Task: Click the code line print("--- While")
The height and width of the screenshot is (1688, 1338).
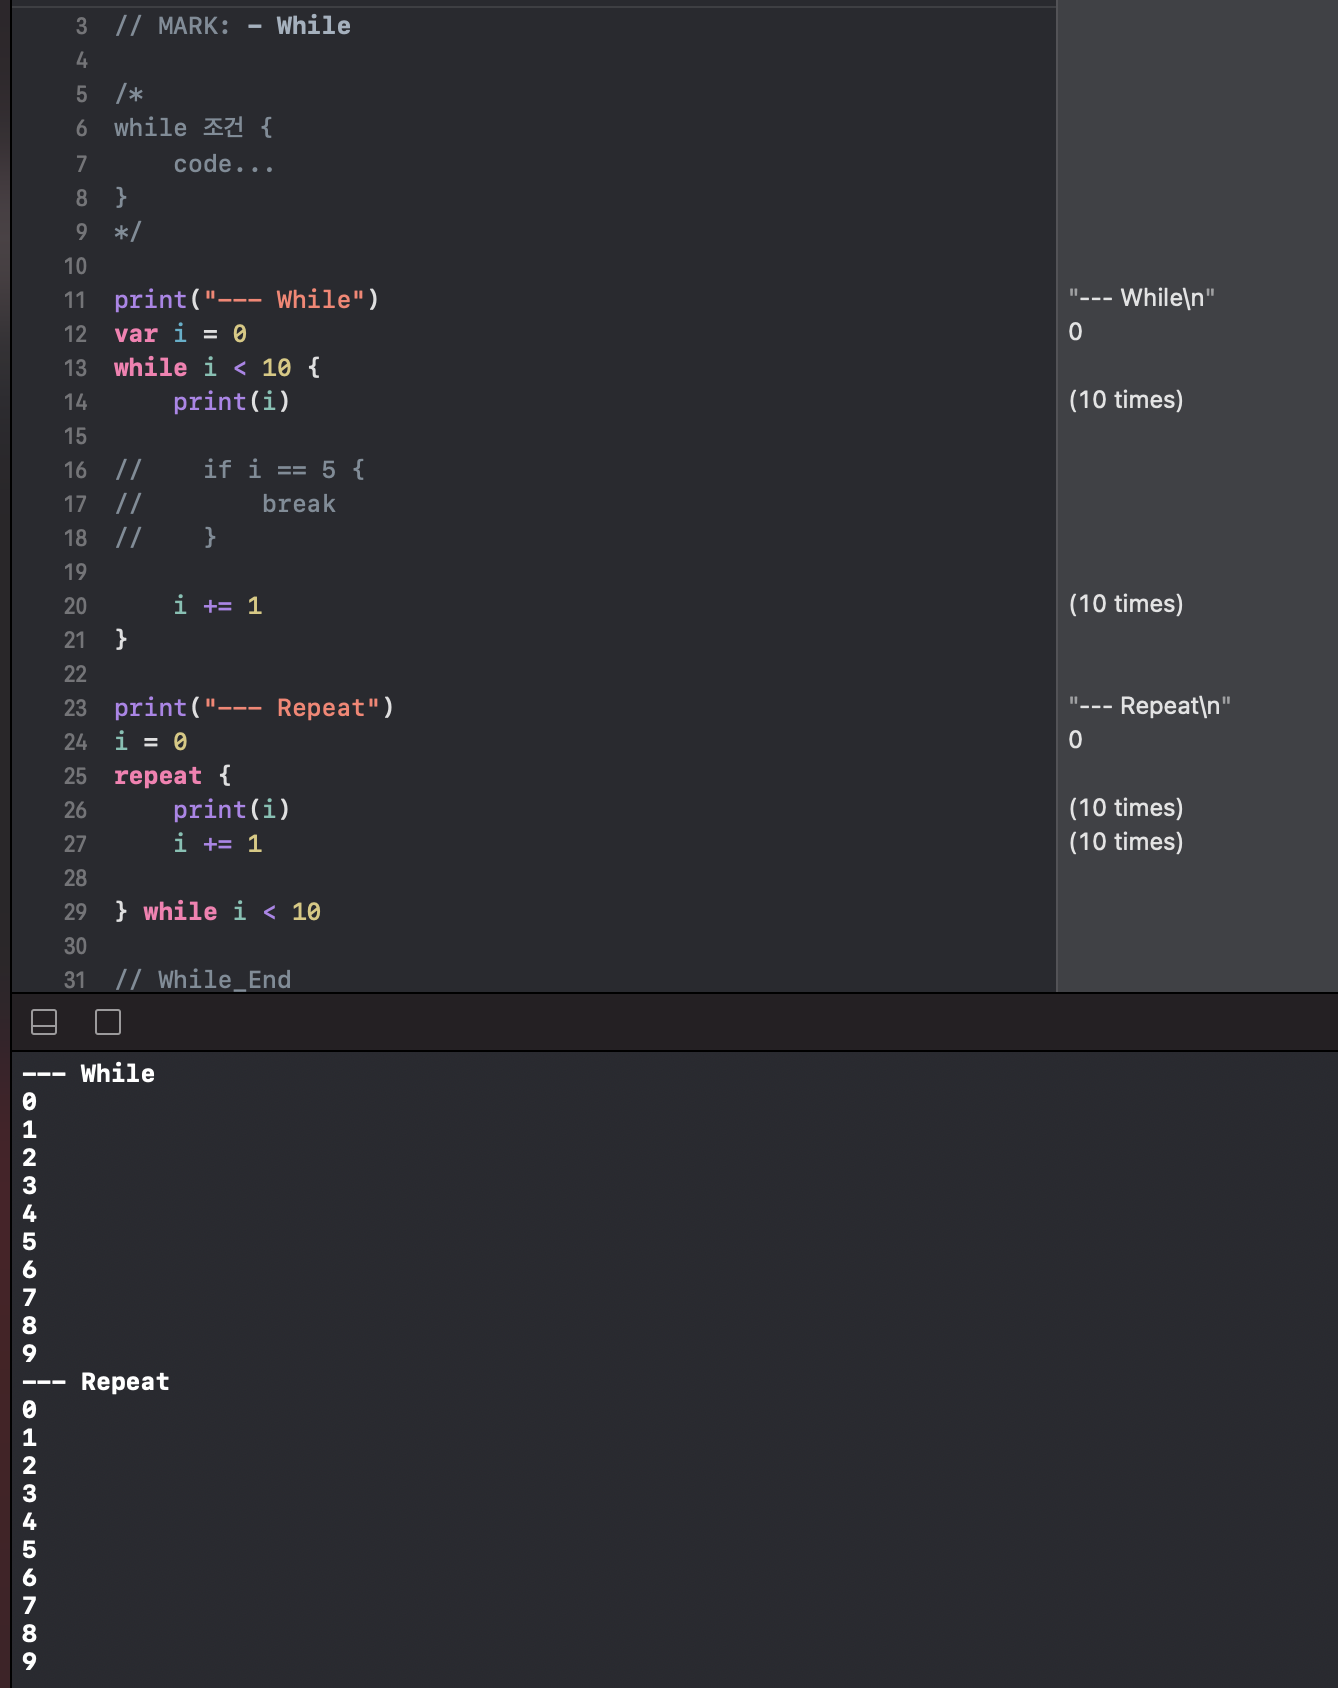Action: pos(246,300)
